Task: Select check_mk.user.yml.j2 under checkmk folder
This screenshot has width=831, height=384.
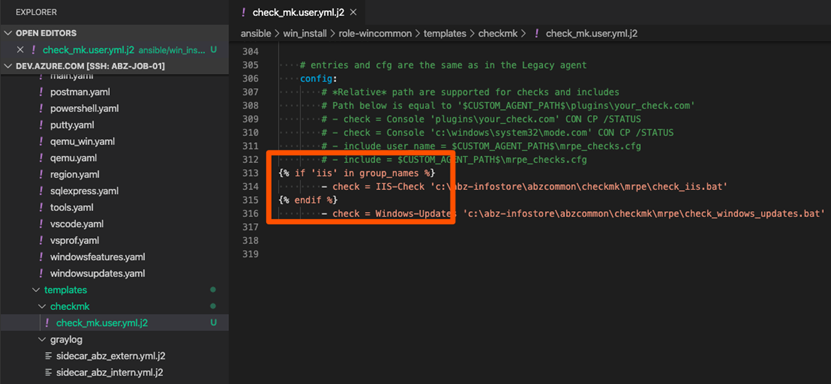Action: 114,323
